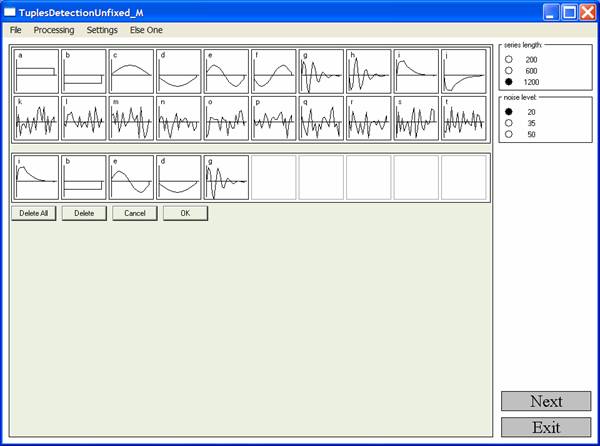
Task: Pick noisy waveform thumbnail q
Action: click(321, 118)
